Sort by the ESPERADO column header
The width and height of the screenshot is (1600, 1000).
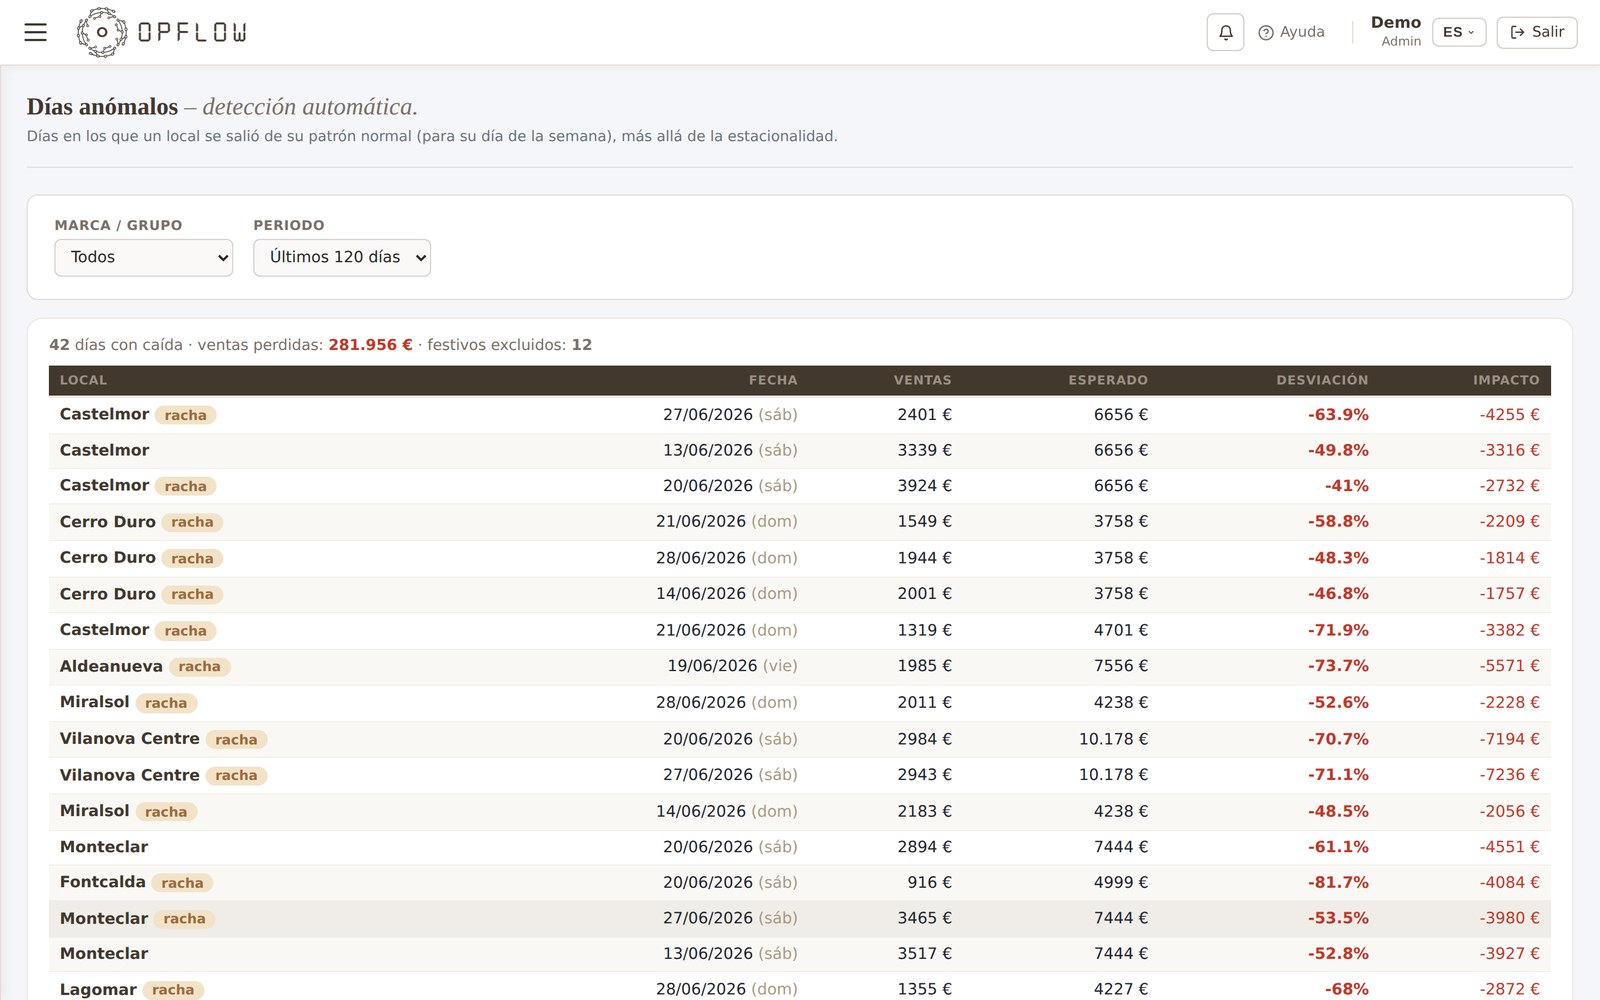(x=1107, y=380)
